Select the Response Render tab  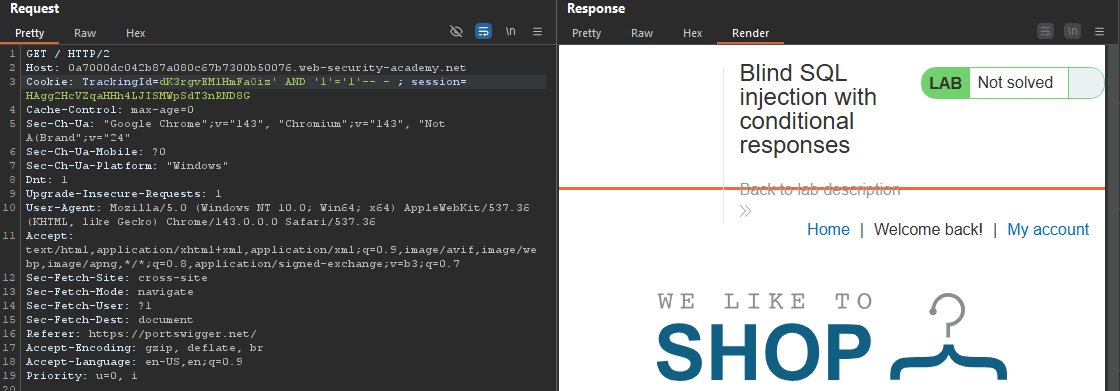[751, 33]
